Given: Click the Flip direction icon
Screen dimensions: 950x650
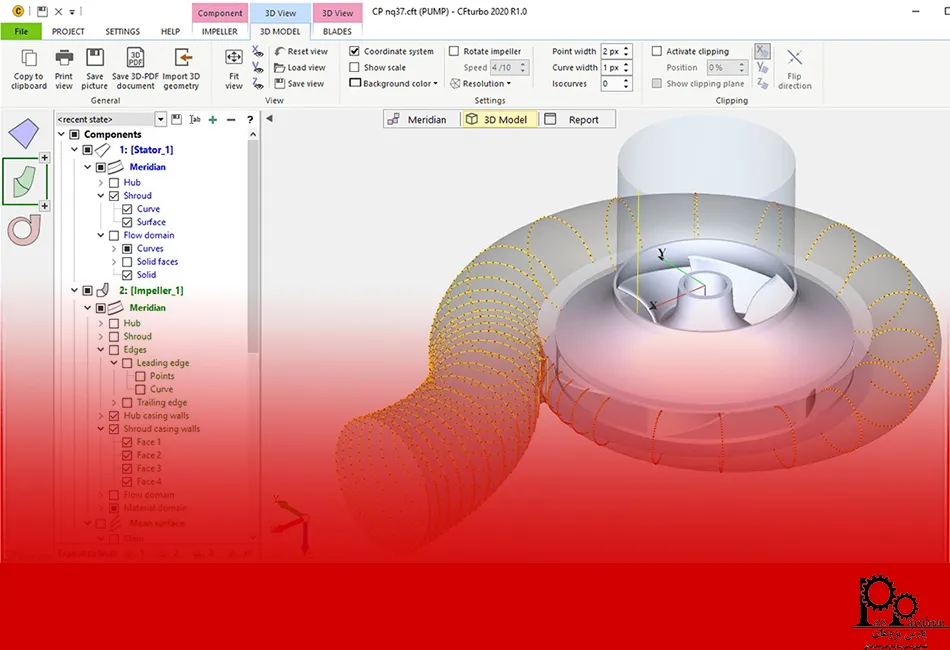Looking at the screenshot, I should (795, 59).
